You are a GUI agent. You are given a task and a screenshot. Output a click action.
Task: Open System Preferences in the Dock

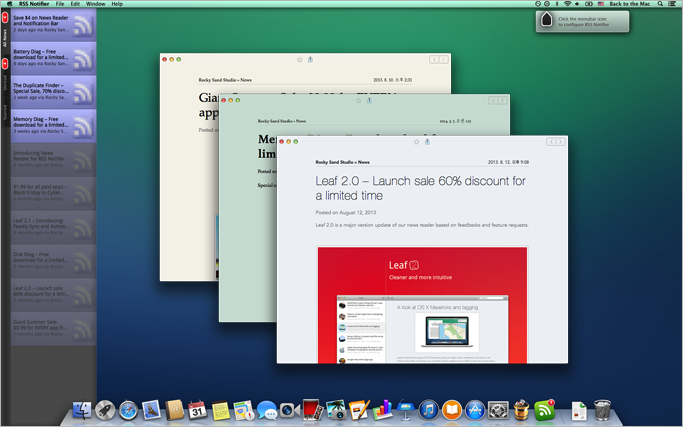498,410
